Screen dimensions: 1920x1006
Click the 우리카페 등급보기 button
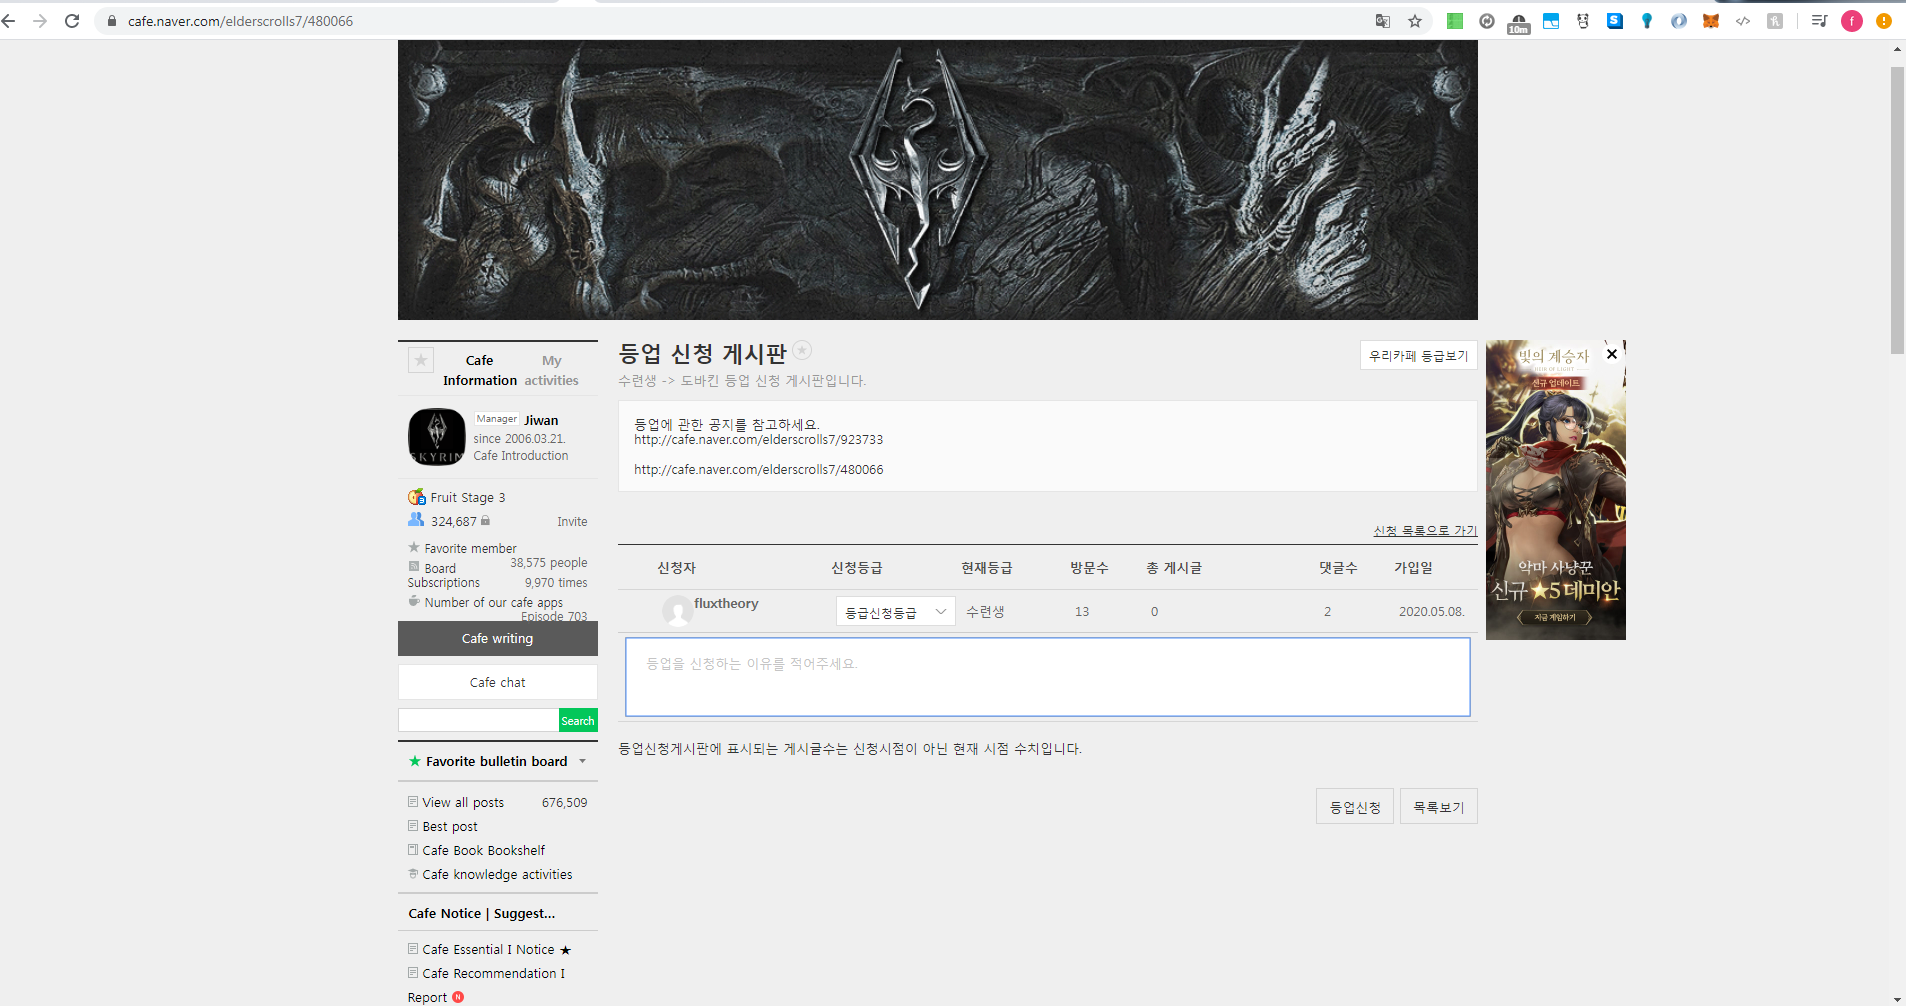click(x=1418, y=356)
